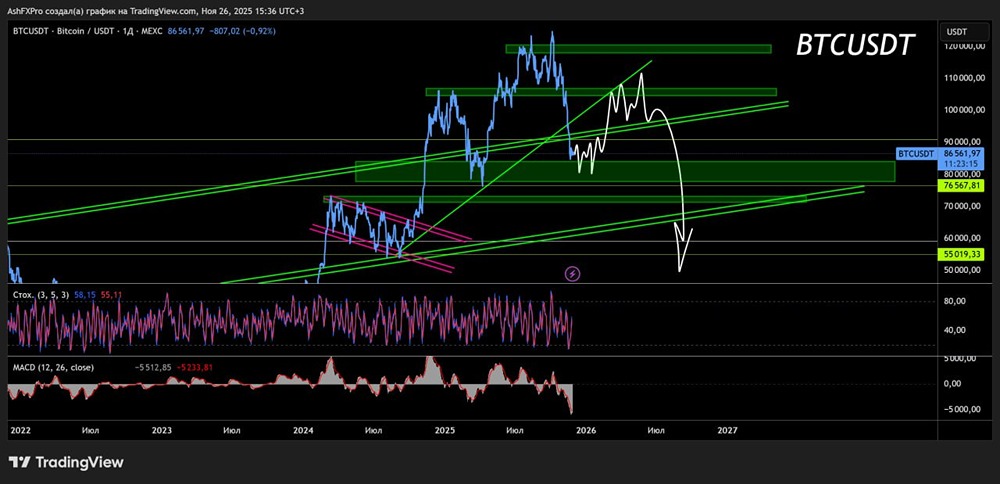Open the MACD (12, 26, close) indicator legend
Image resolution: width=1000 pixels, height=484 pixels.
54,367
